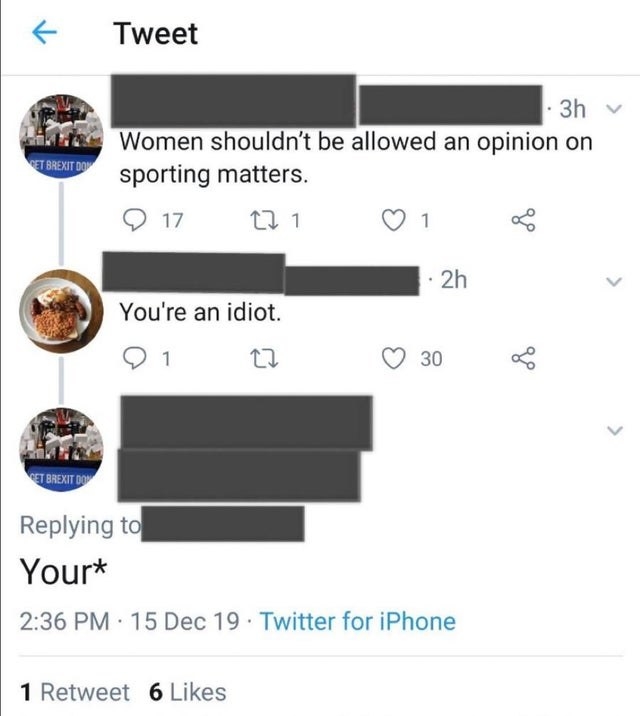Open the food plate profile picture
The height and width of the screenshot is (716, 640).
click(x=62, y=310)
